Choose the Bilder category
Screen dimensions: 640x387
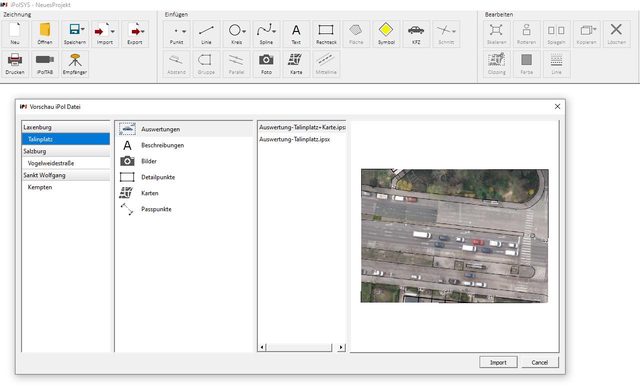(184, 161)
